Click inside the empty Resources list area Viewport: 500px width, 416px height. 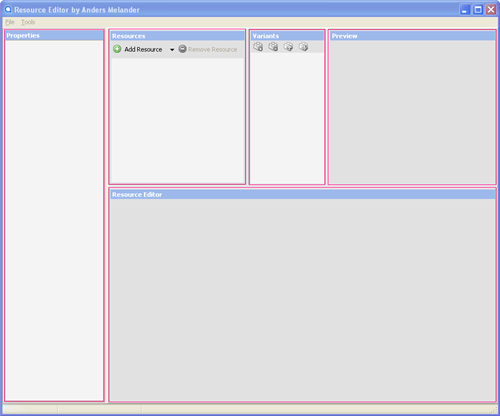tap(177, 120)
